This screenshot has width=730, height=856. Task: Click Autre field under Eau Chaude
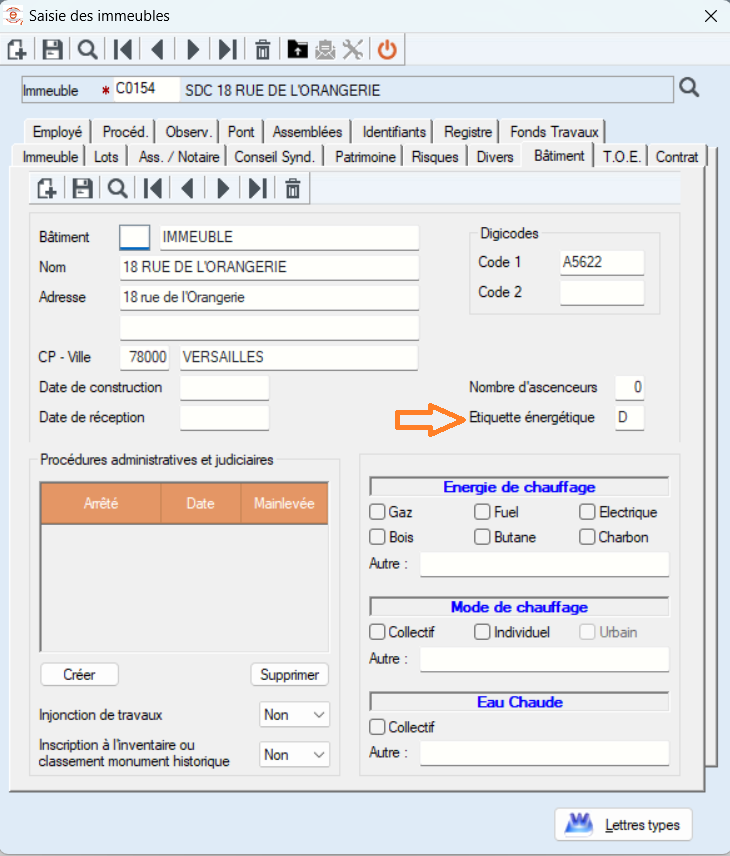544,753
